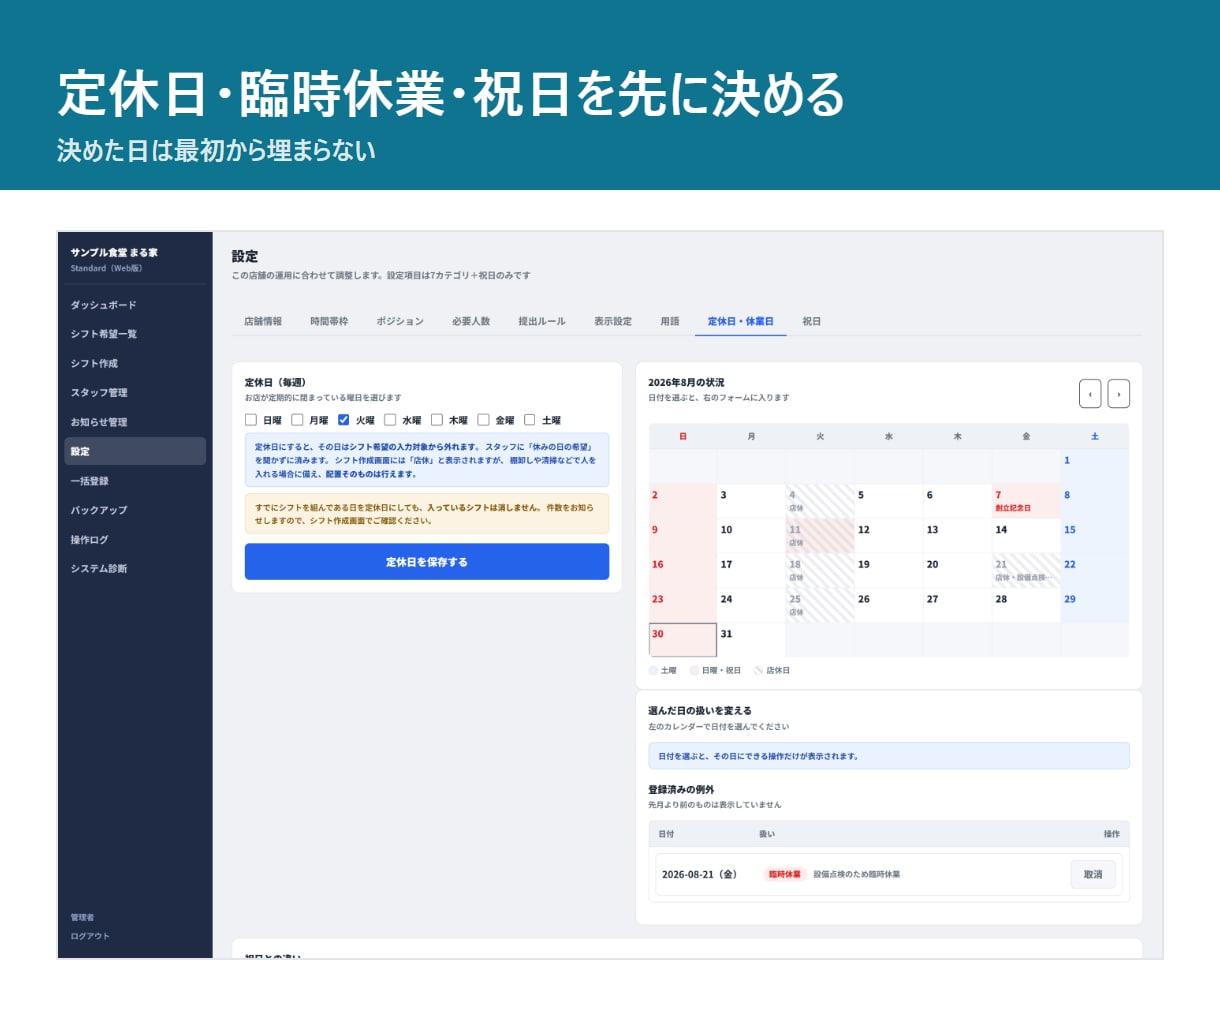
Task: Switch to the 時間帯枠 tab
Action: (329, 322)
